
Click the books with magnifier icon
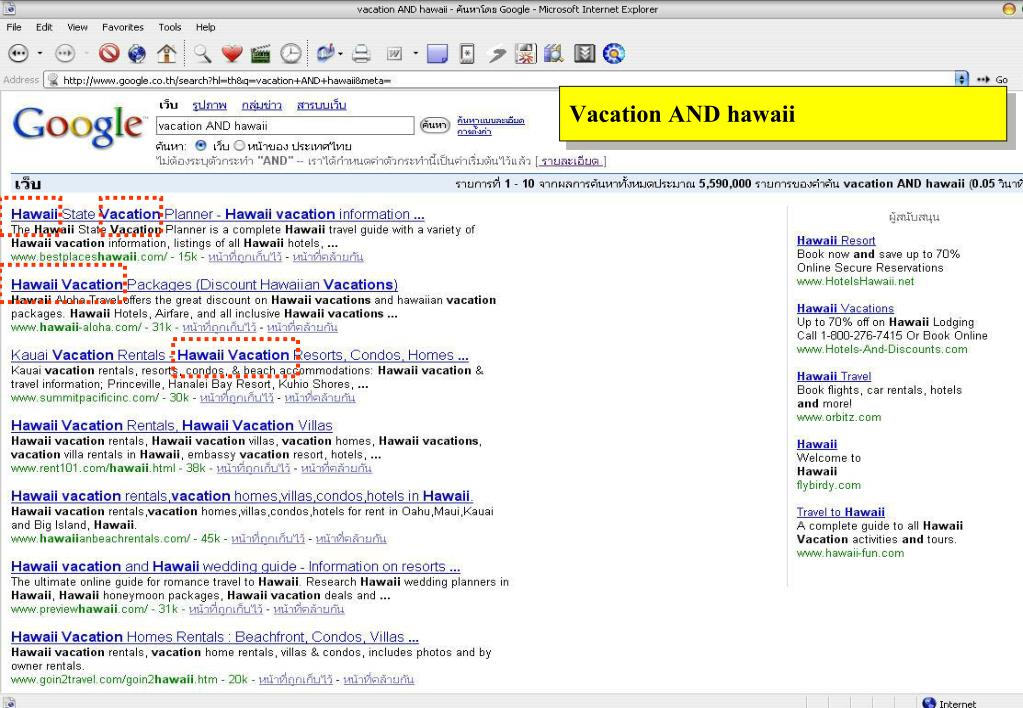[x=554, y=53]
